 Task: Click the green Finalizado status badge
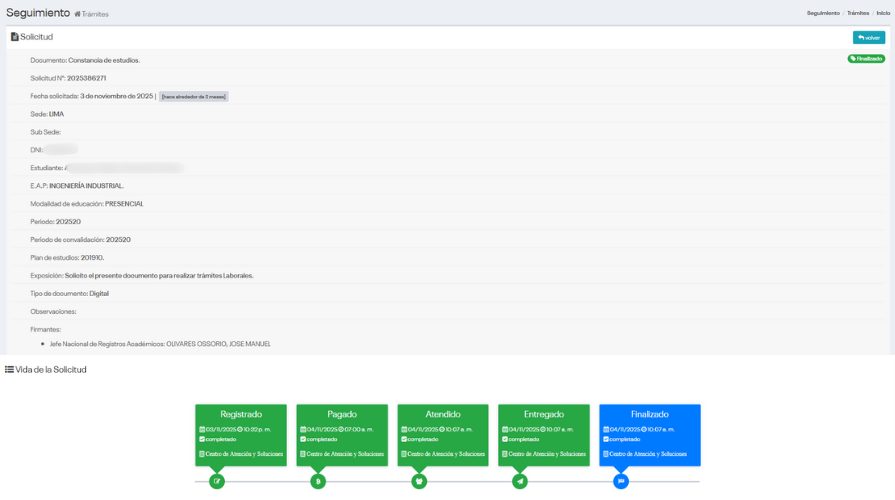(x=866, y=59)
